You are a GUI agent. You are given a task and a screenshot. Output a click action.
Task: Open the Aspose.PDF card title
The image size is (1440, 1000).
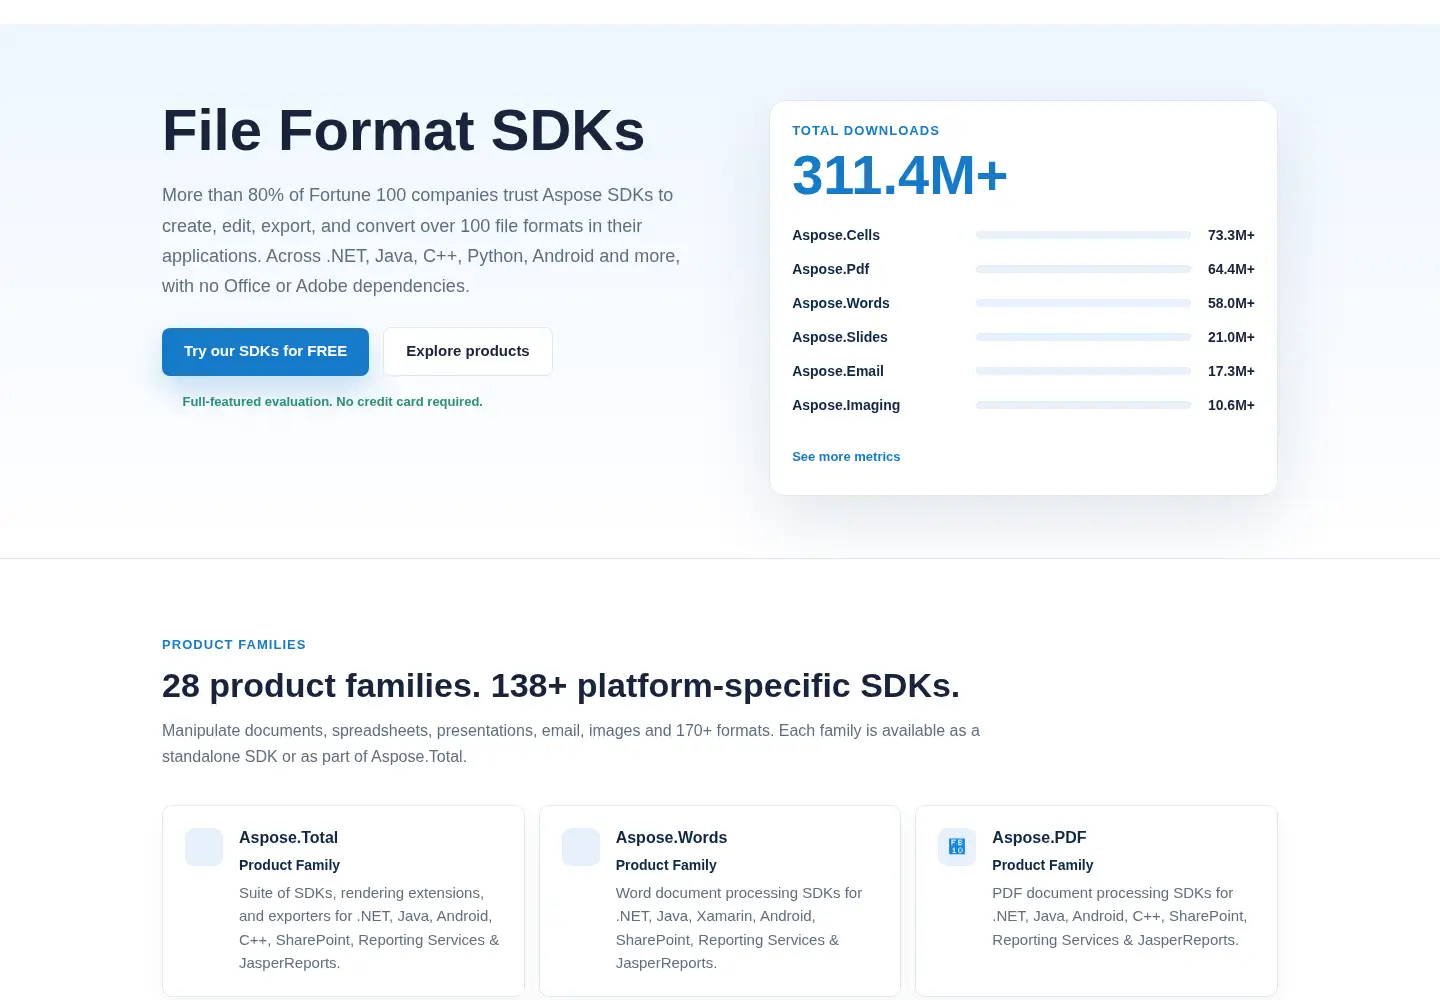1039,838
